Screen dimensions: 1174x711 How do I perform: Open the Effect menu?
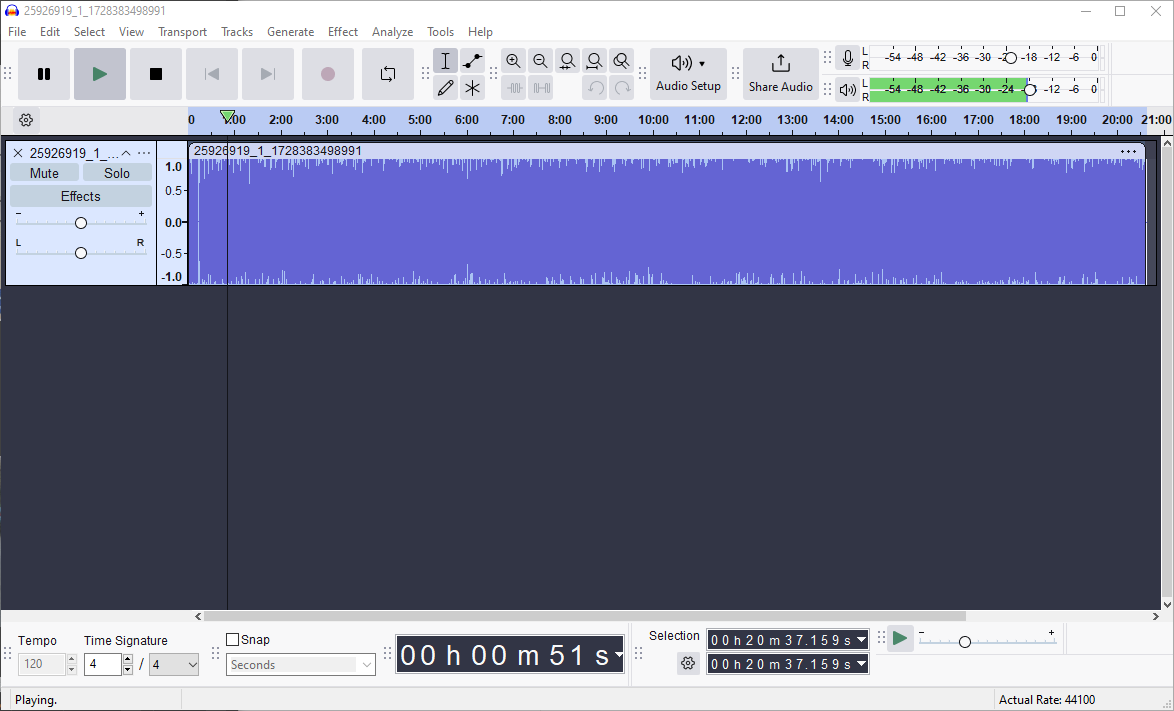(342, 32)
